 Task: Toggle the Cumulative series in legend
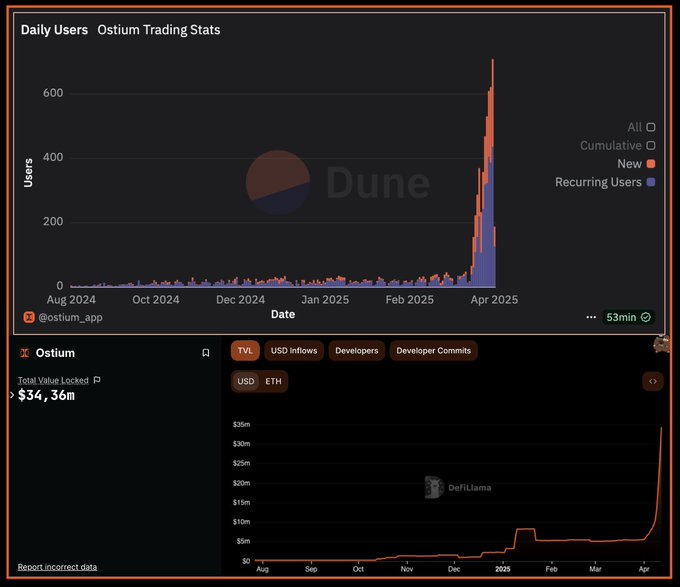click(650, 145)
